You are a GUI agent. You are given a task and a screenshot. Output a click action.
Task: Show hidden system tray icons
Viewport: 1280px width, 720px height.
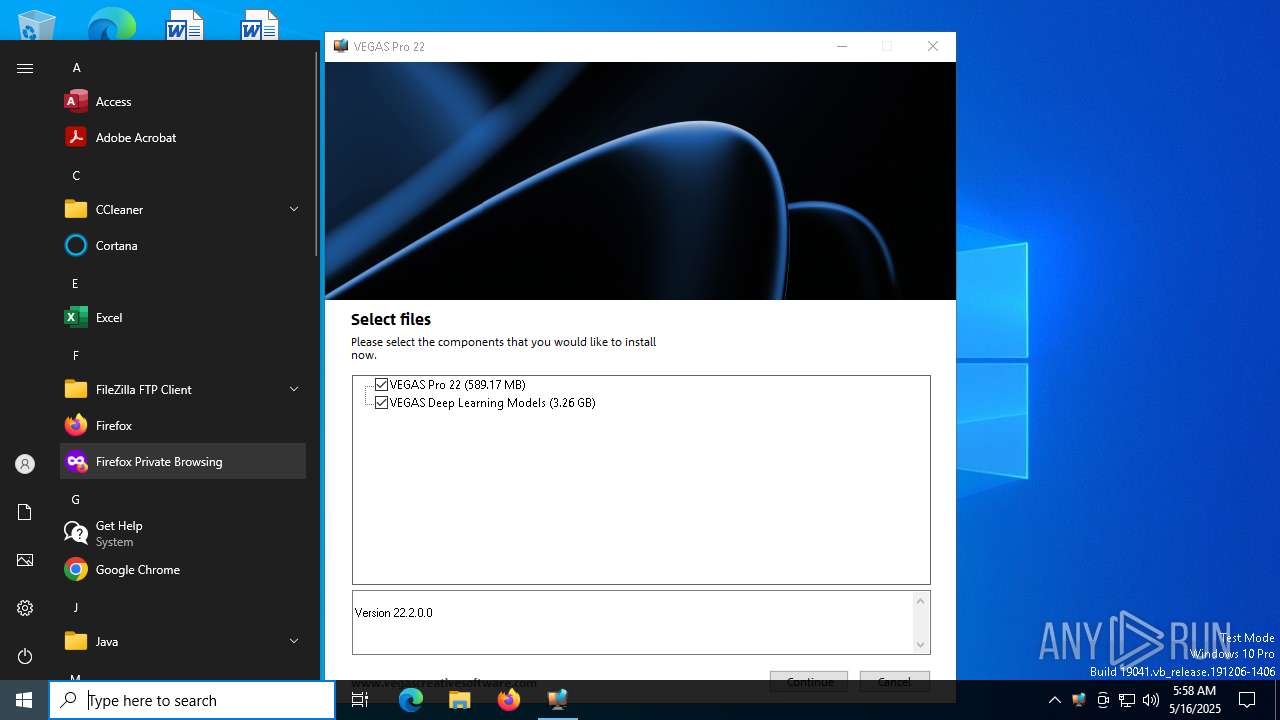tap(1054, 700)
